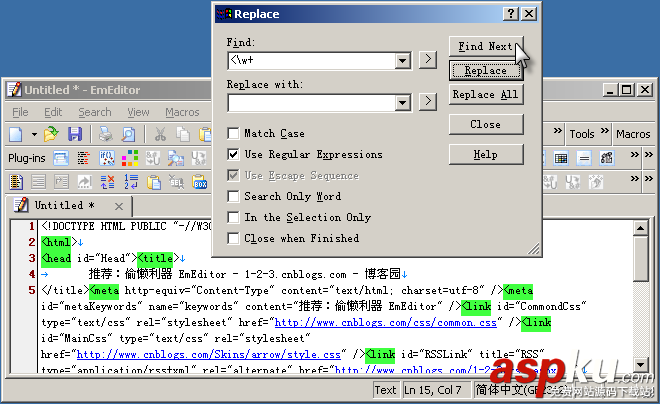Click the U to &# converter icon in Plug-ins row
The width and height of the screenshot is (660, 404).
pyautogui.click(x=199, y=158)
